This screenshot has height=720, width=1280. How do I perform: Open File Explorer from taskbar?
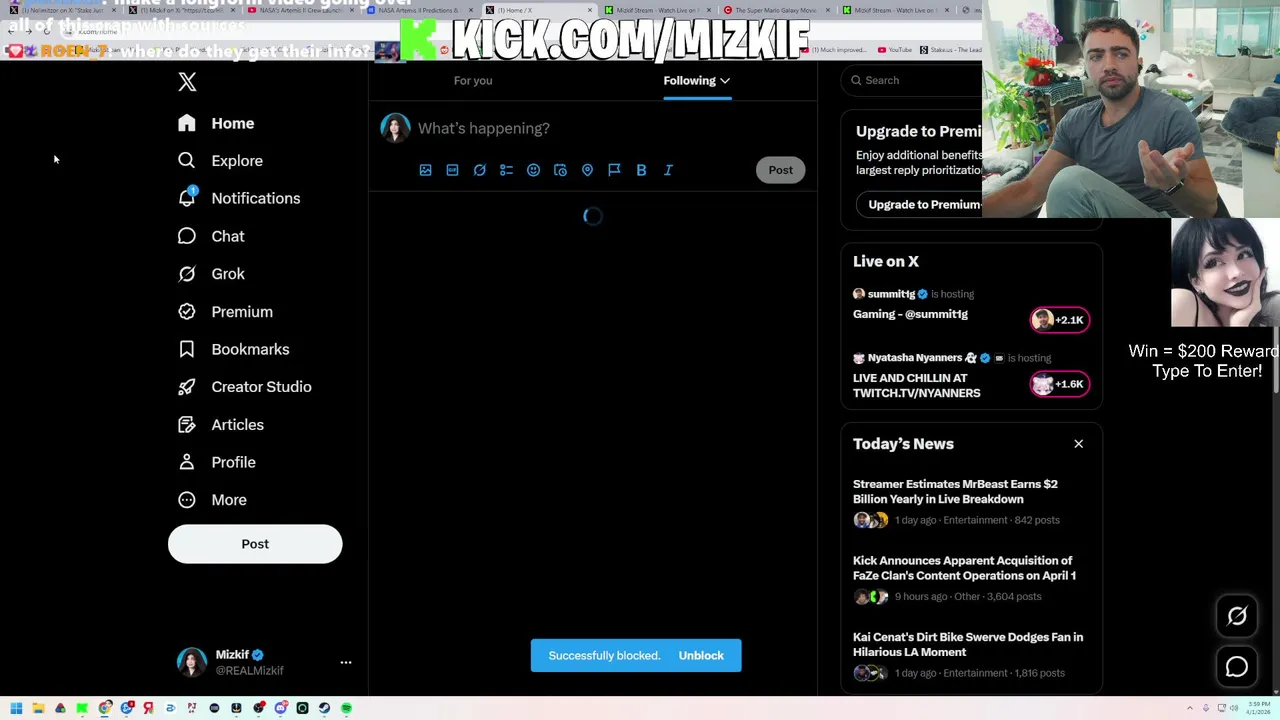38,708
